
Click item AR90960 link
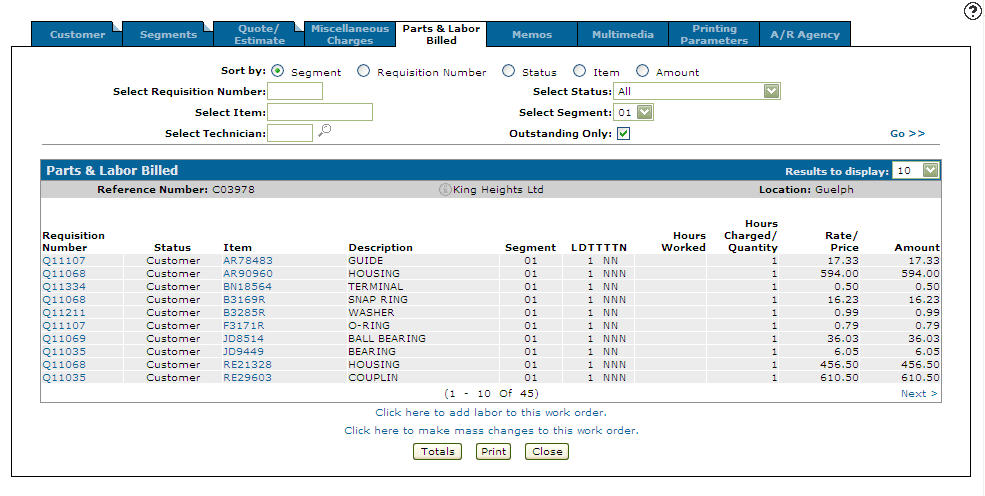click(x=247, y=273)
